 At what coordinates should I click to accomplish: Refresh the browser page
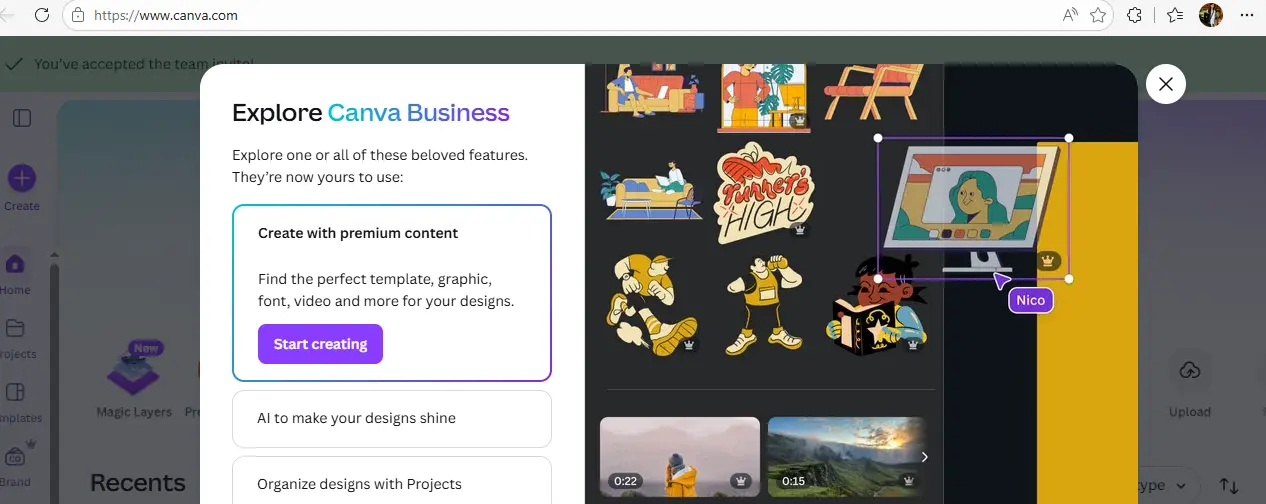tap(42, 15)
